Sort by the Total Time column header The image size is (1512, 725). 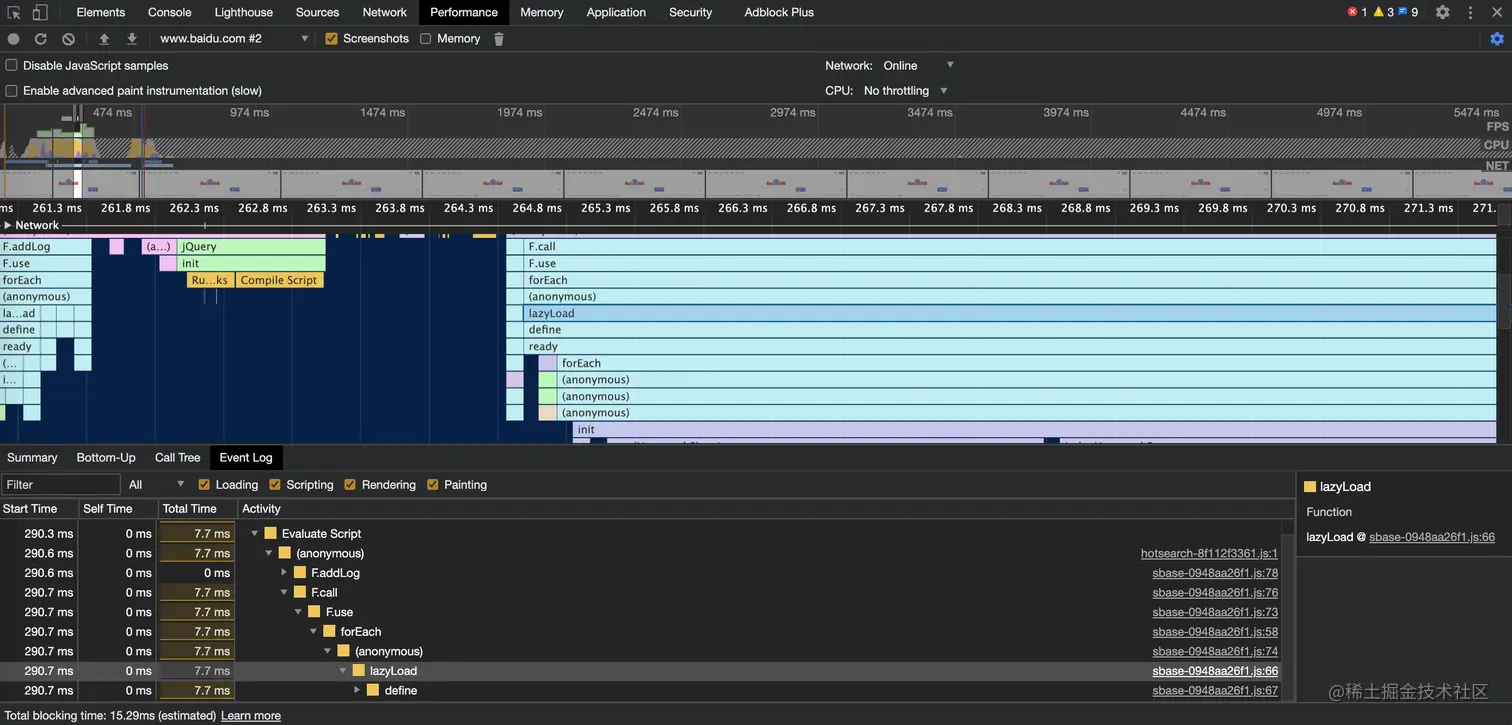coord(198,509)
